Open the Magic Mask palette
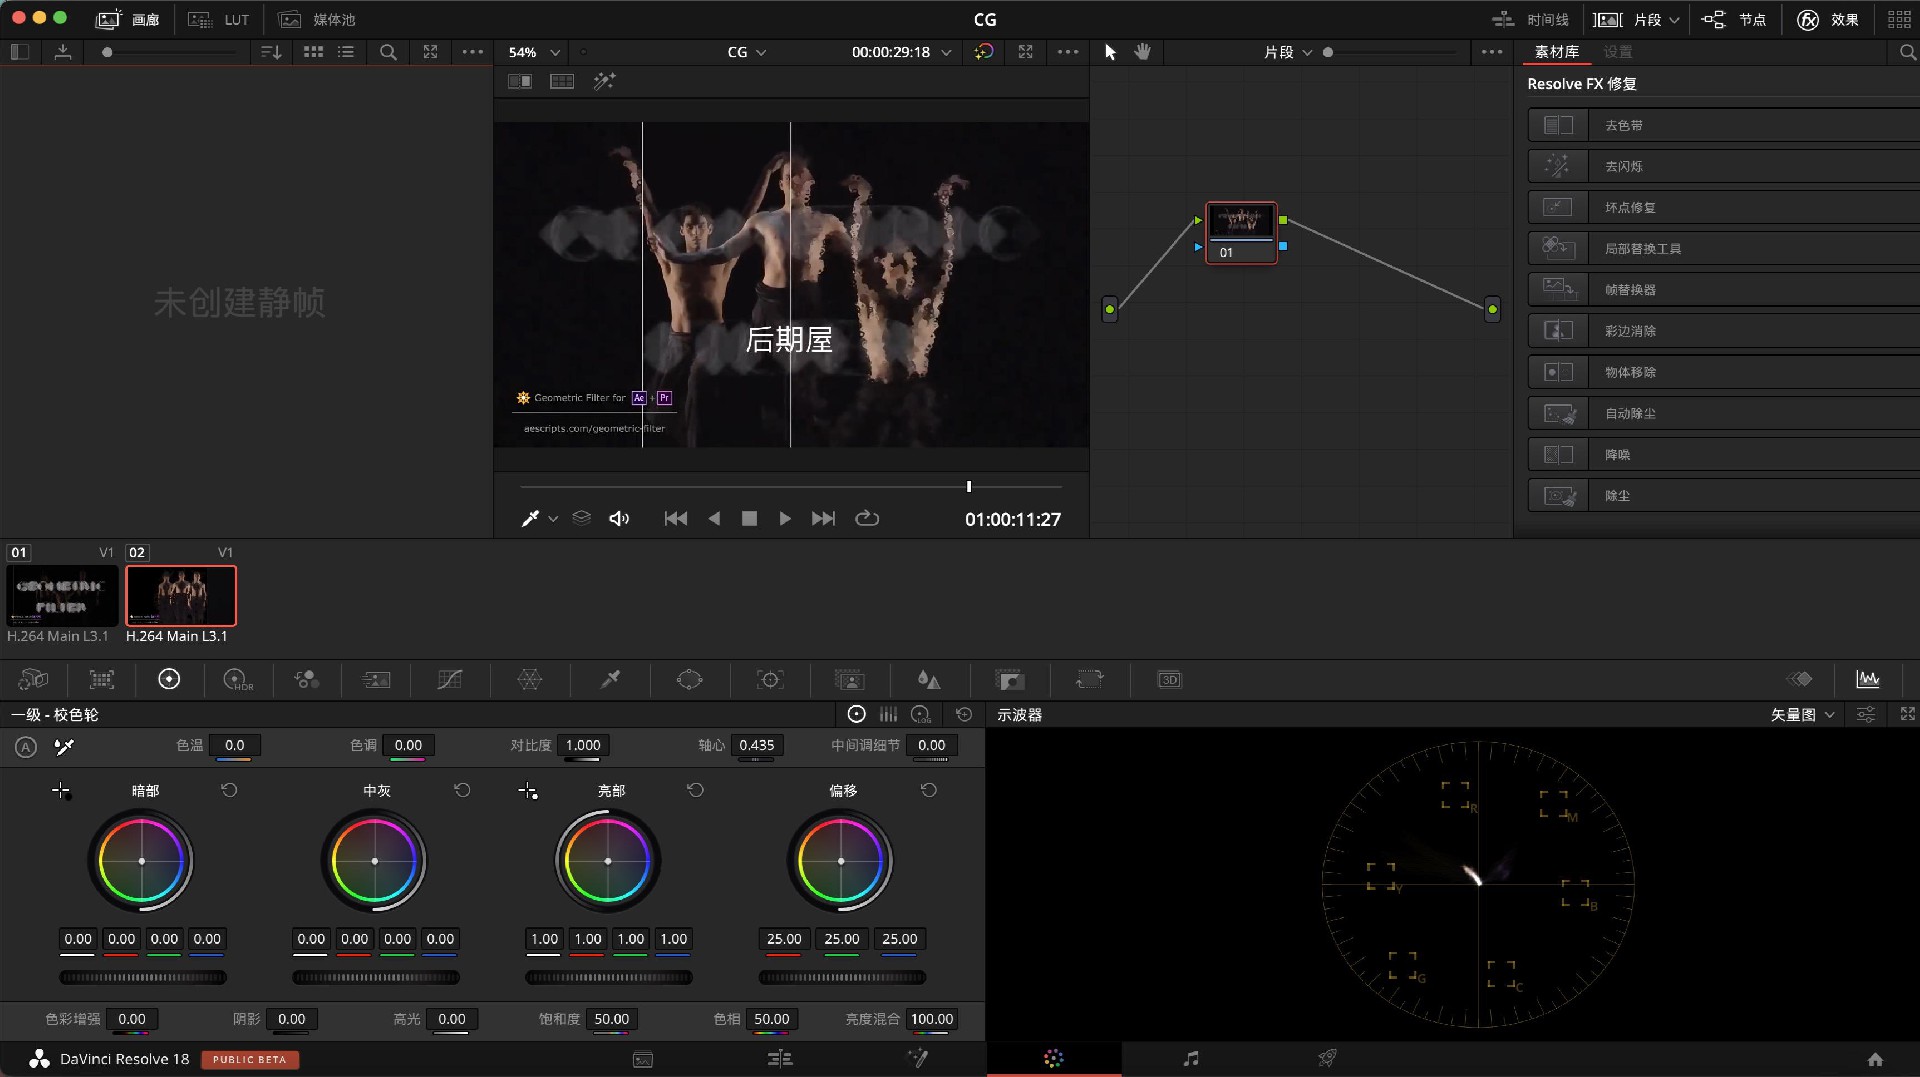This screenshot has width=1920, height=1077. pyautogui.click(x=849, y=680)
